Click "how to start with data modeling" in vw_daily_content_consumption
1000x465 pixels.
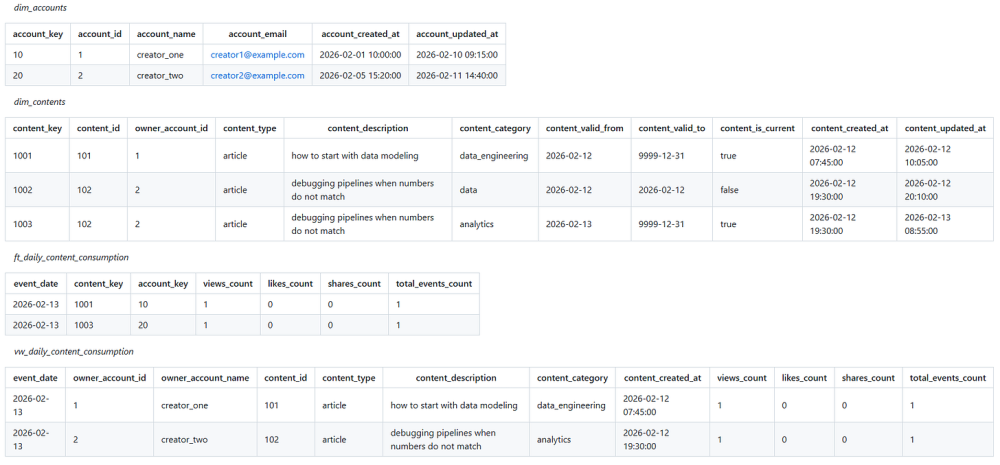tap(454, 405)
